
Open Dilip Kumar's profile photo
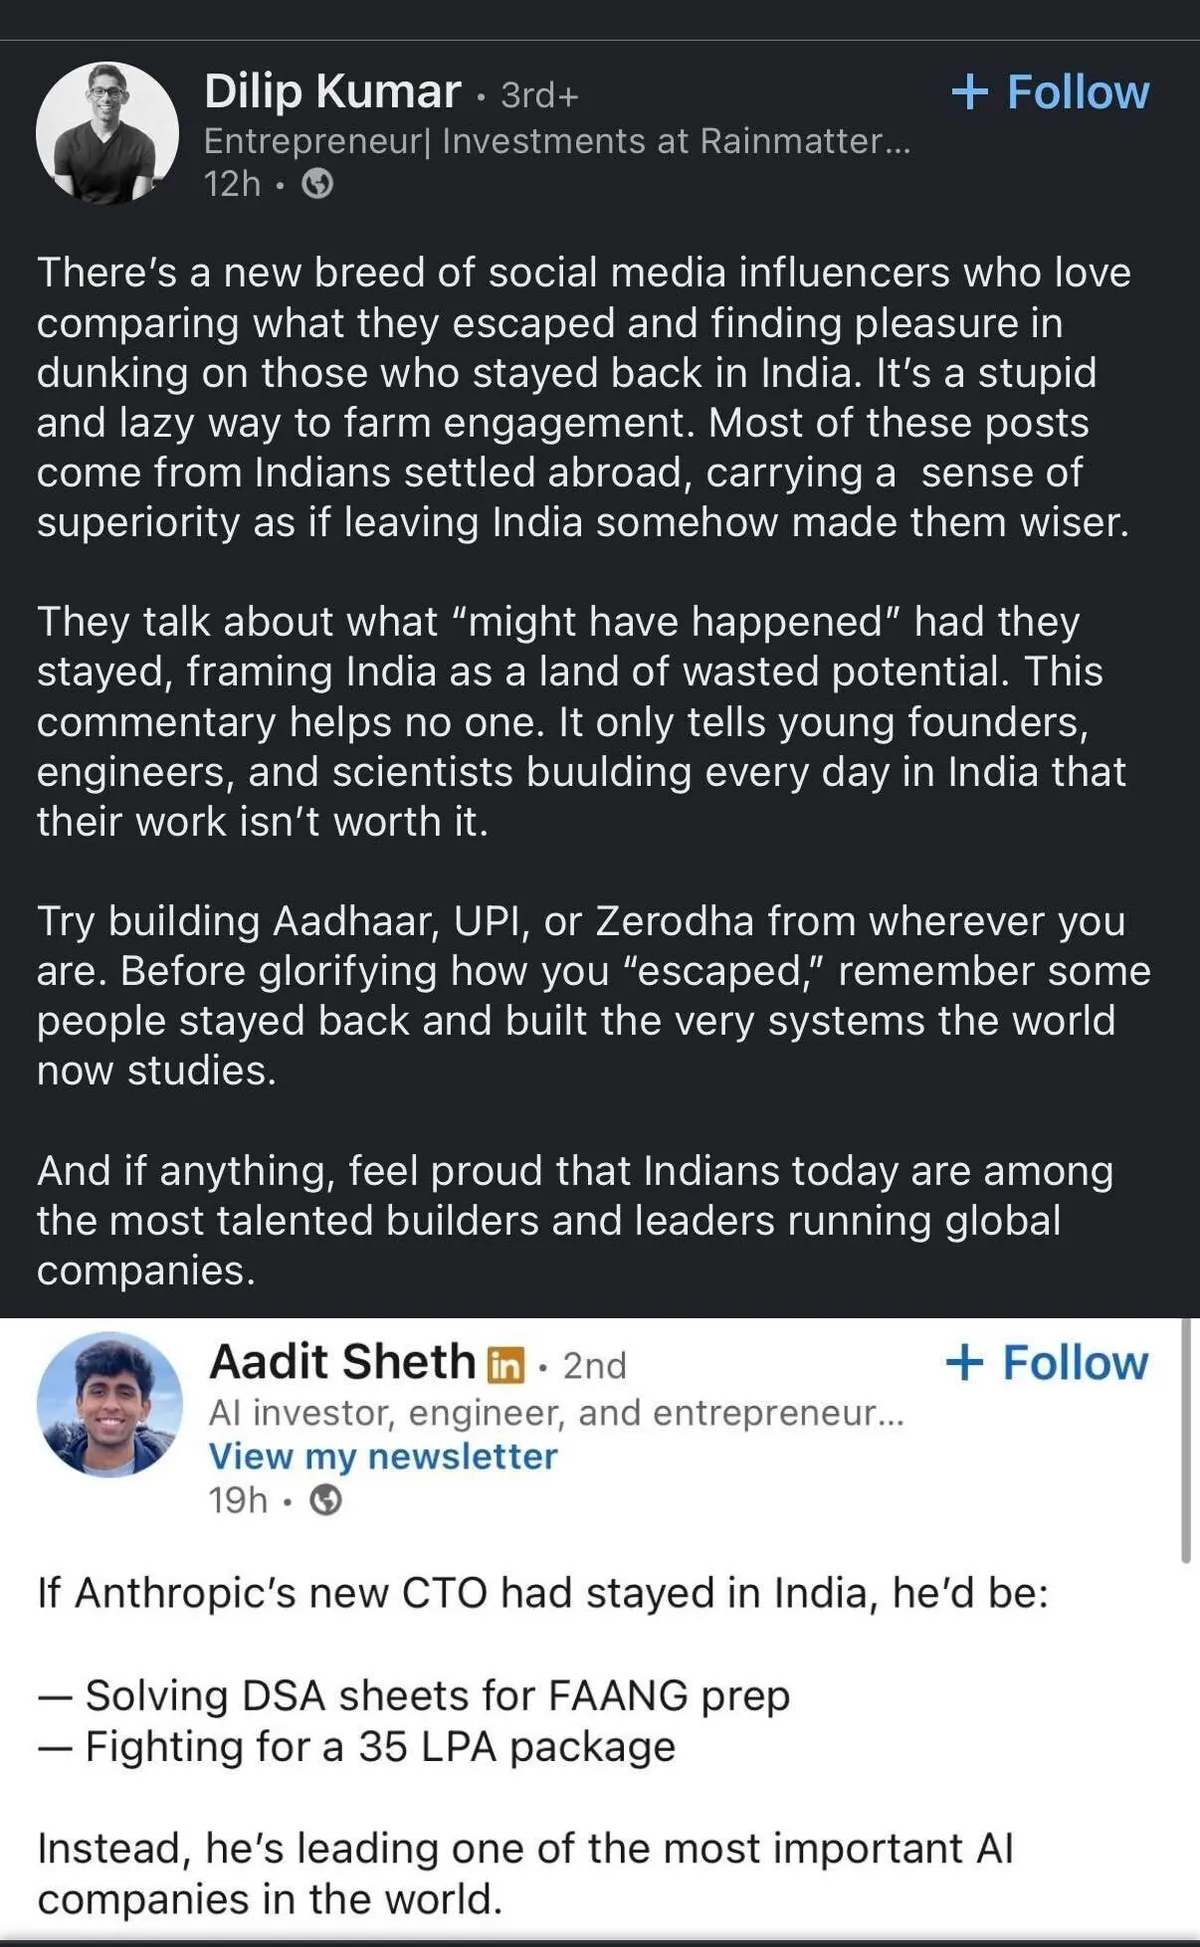107,134
